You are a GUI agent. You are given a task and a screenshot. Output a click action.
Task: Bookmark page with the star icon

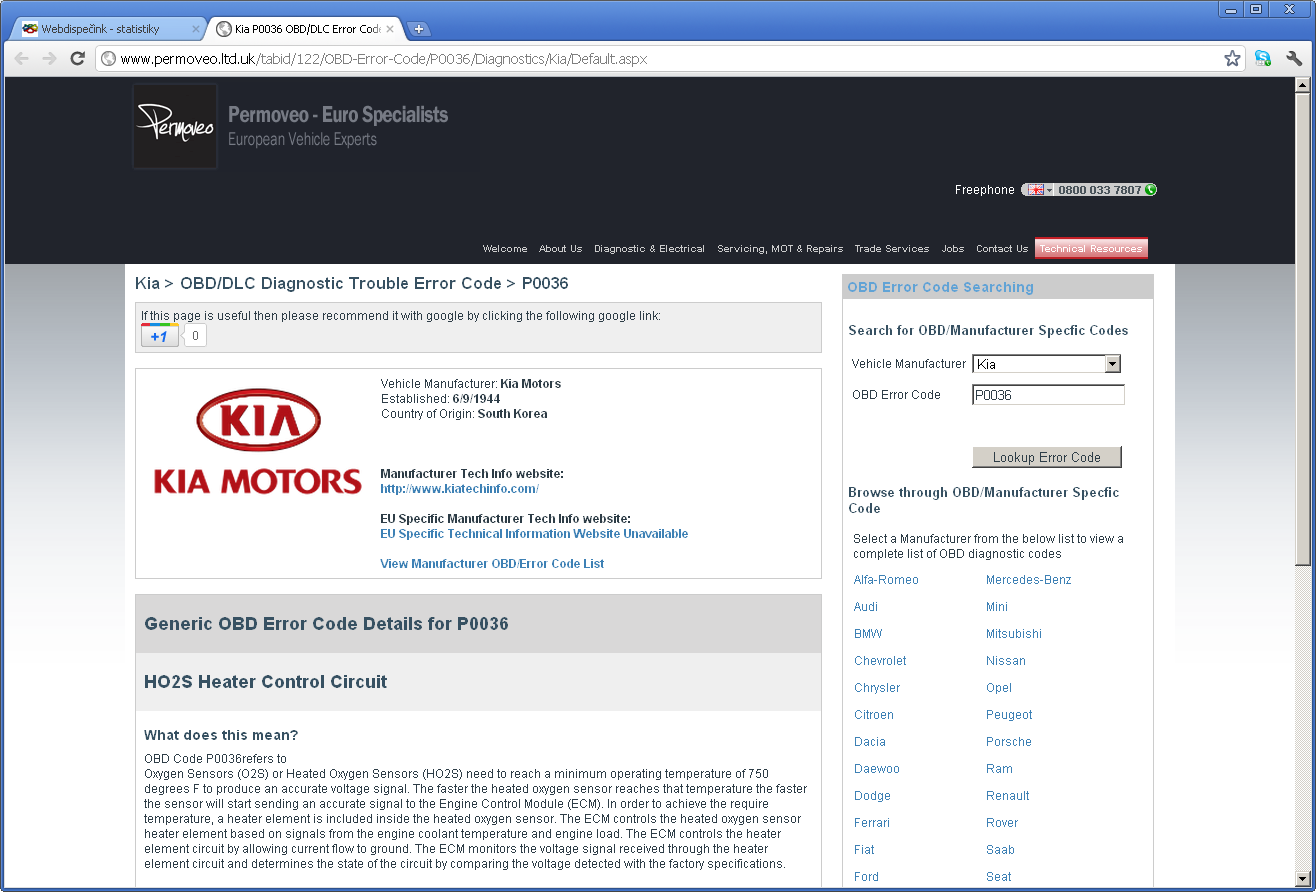point(1232,59)
